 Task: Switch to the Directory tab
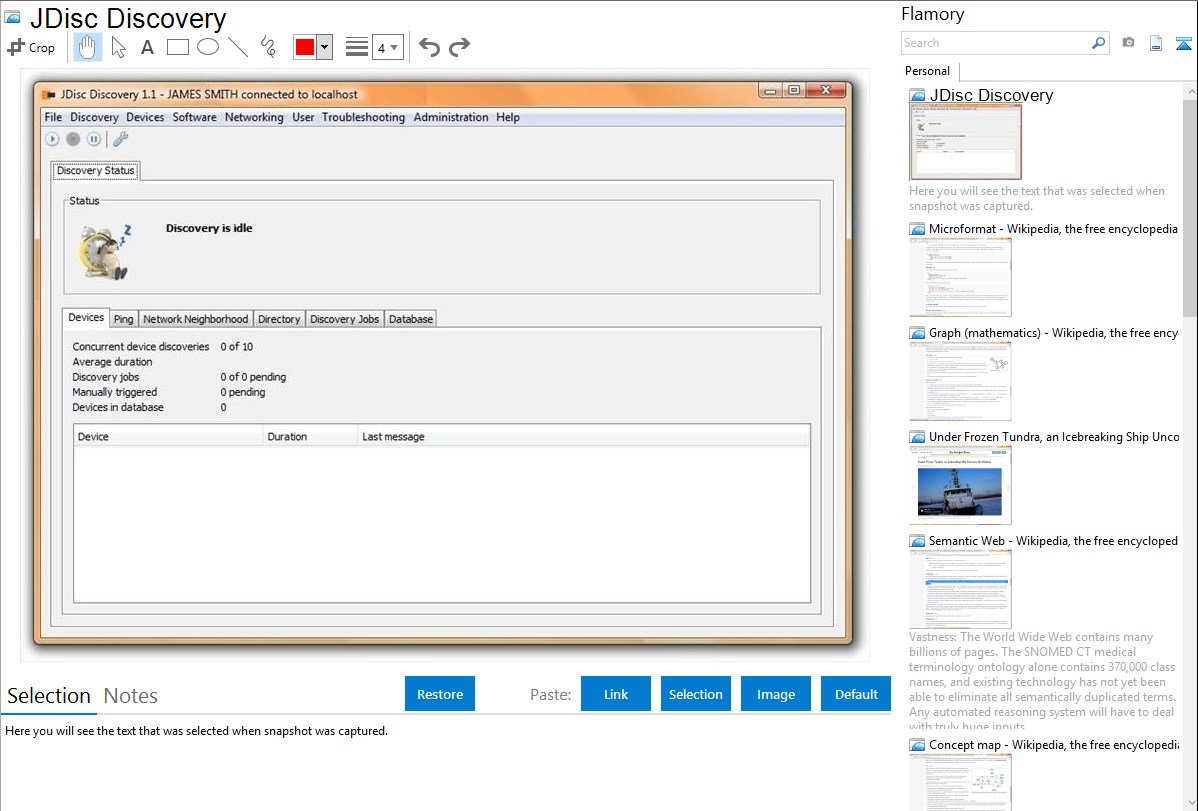(279, 319)
